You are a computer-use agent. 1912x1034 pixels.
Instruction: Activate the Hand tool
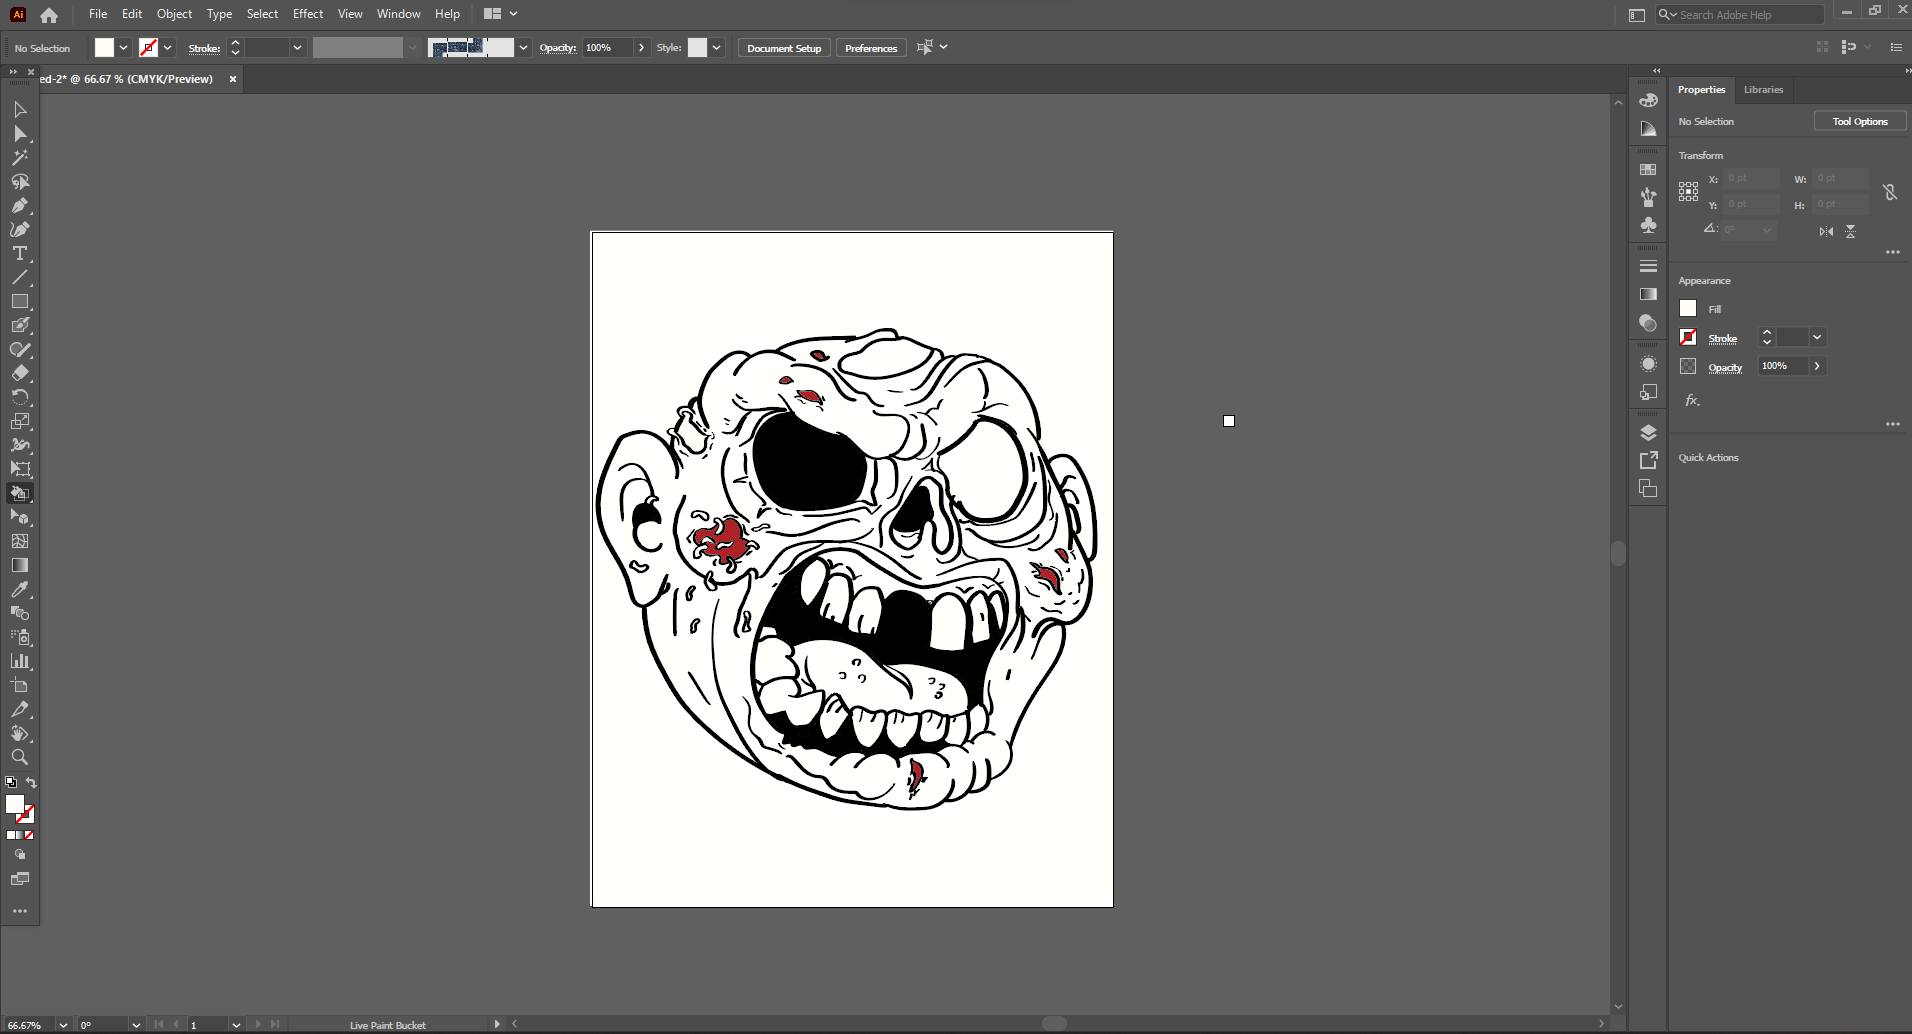click(x=19, y=733)
